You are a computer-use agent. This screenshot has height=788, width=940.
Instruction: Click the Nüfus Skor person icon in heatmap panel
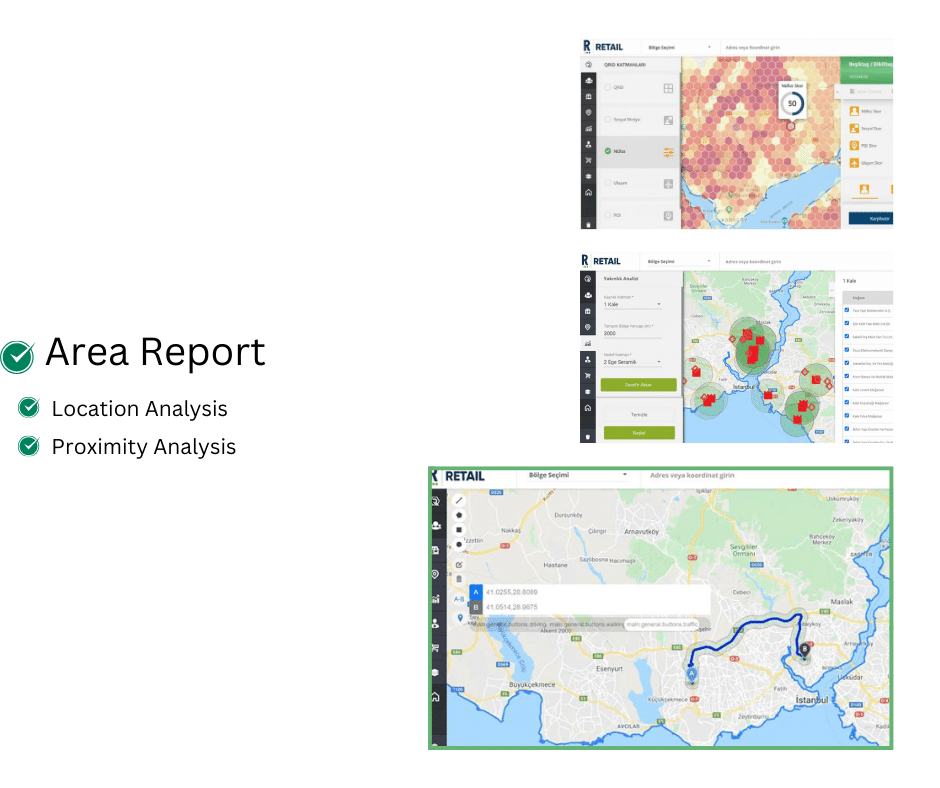(854, 111)
